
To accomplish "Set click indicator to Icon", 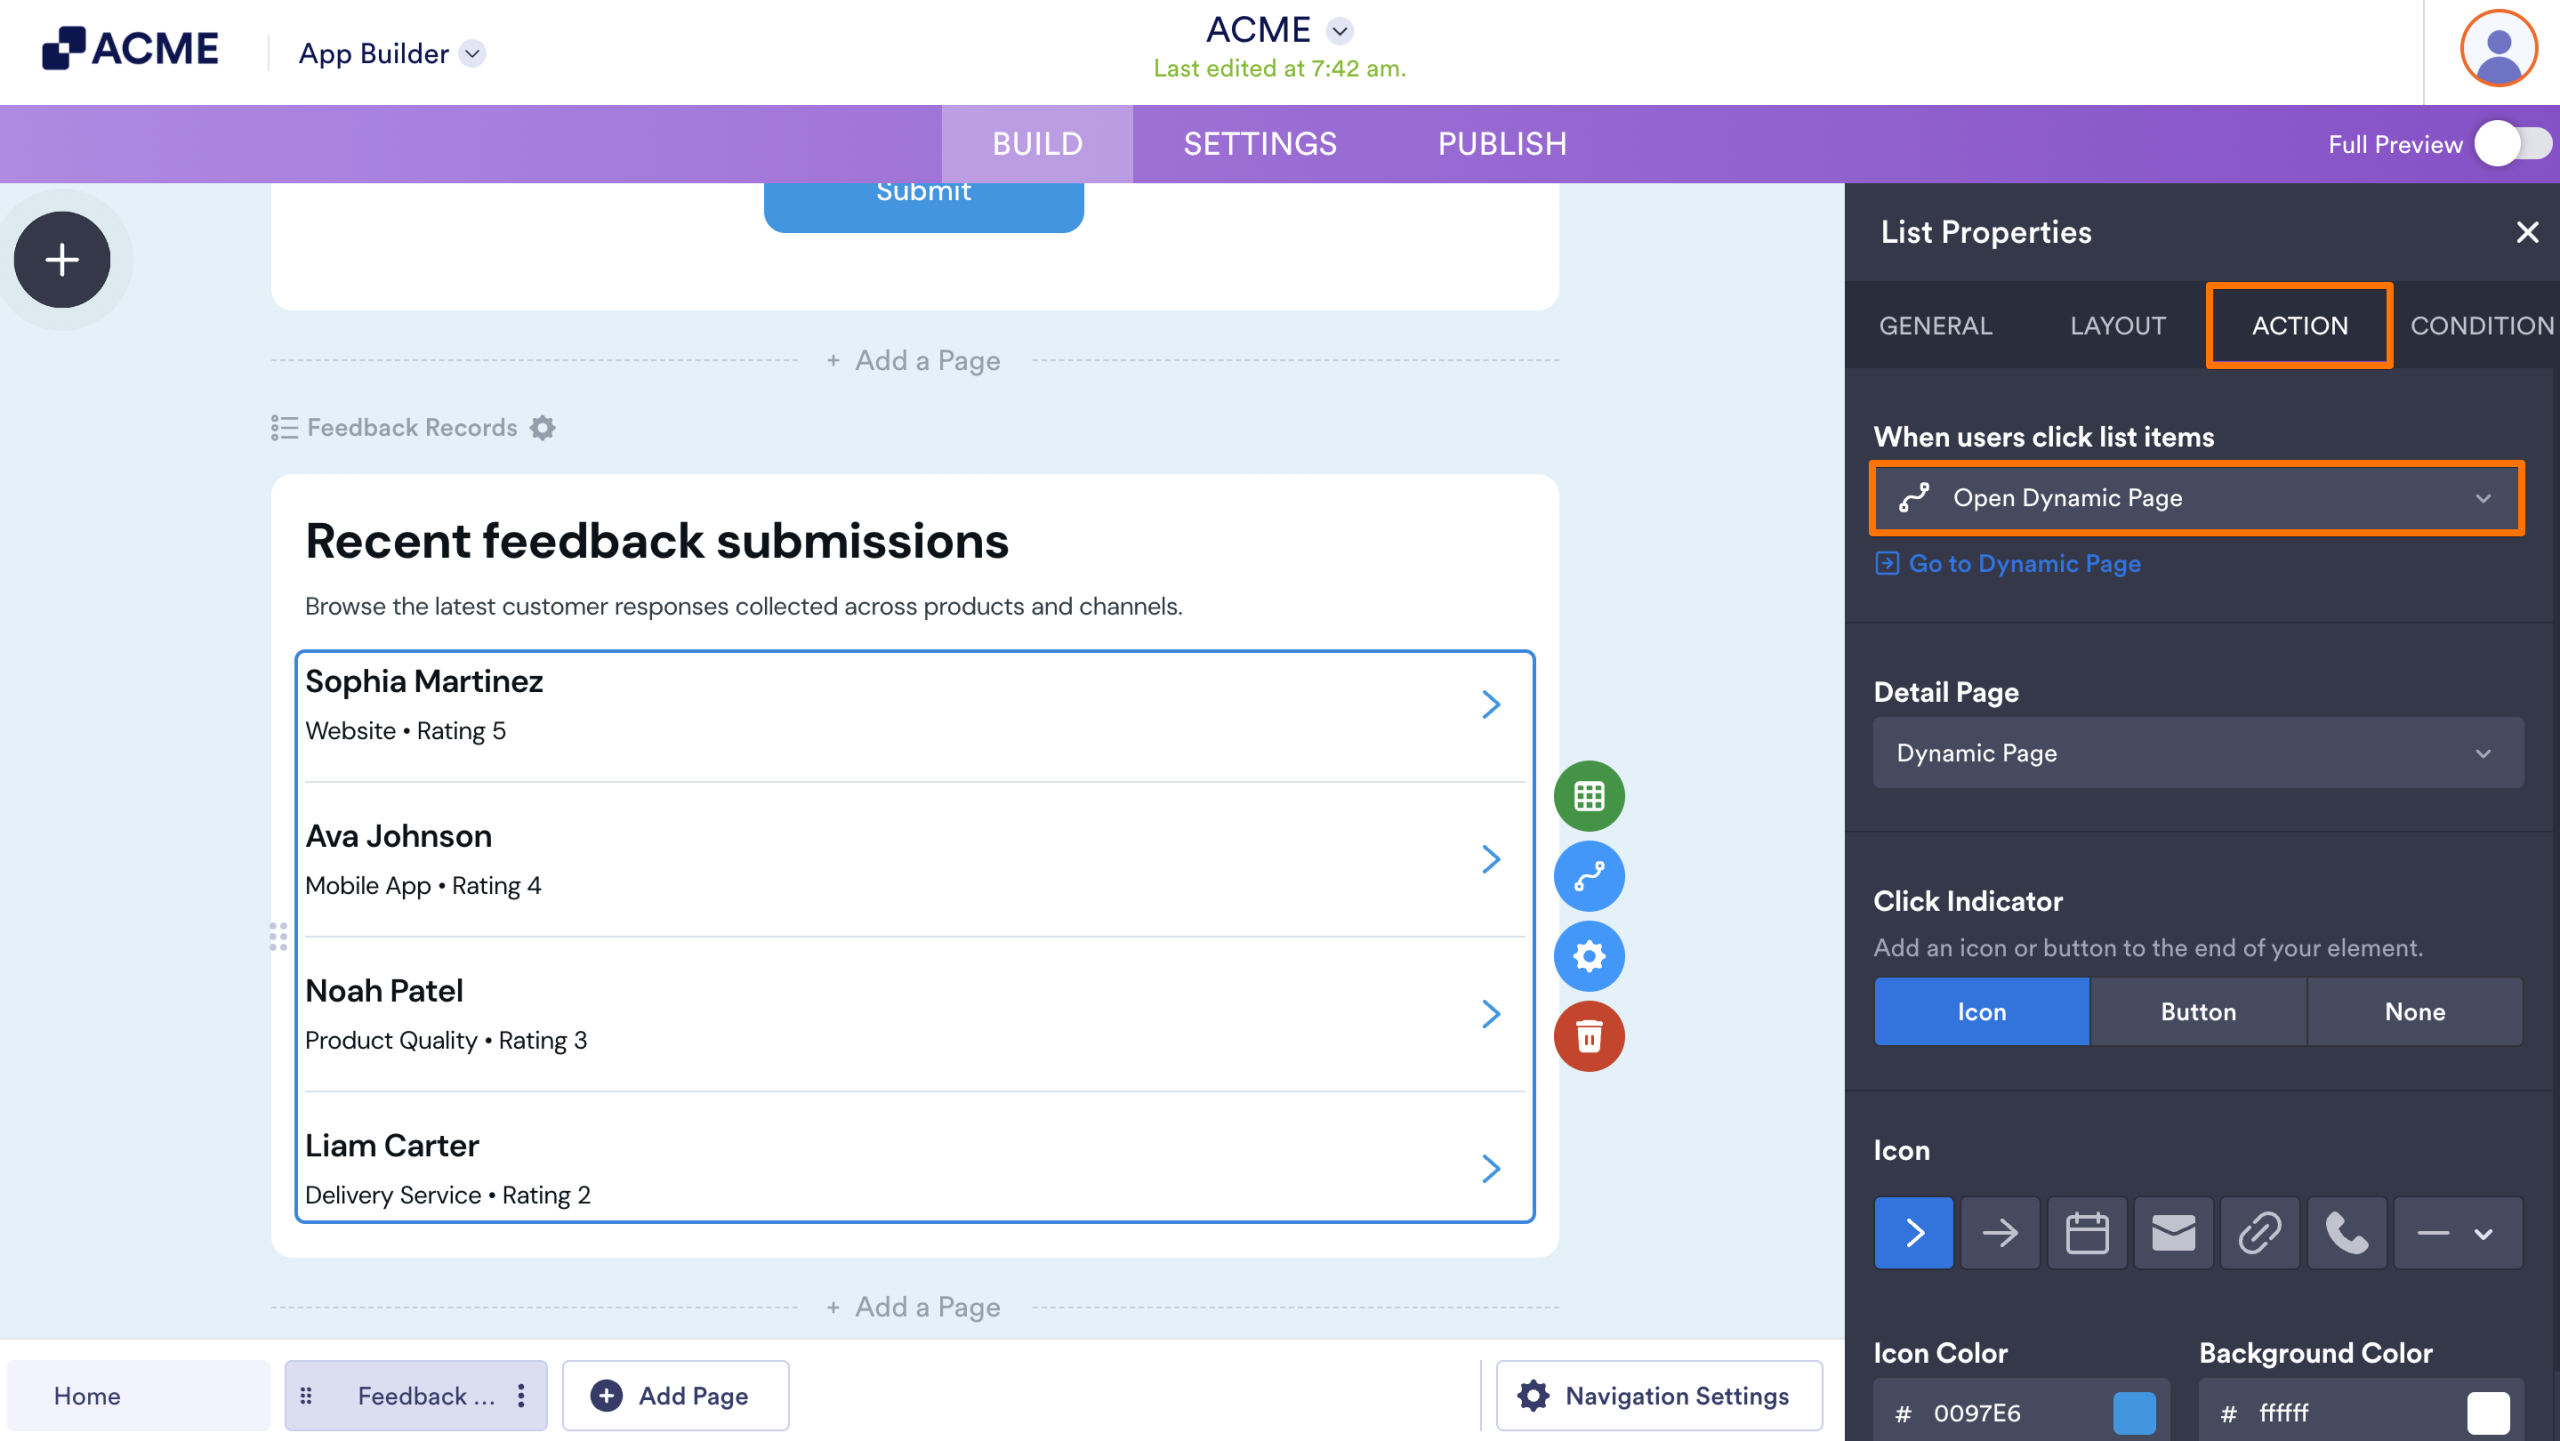I will pyautogui.click(x=1981, y=1012).
